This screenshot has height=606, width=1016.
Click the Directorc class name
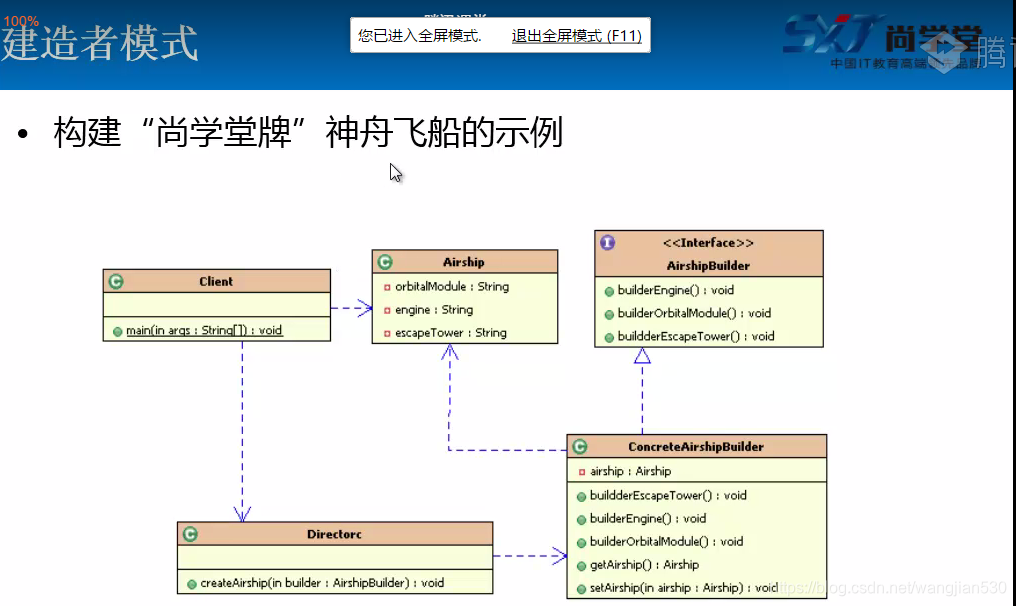[334, 534]
